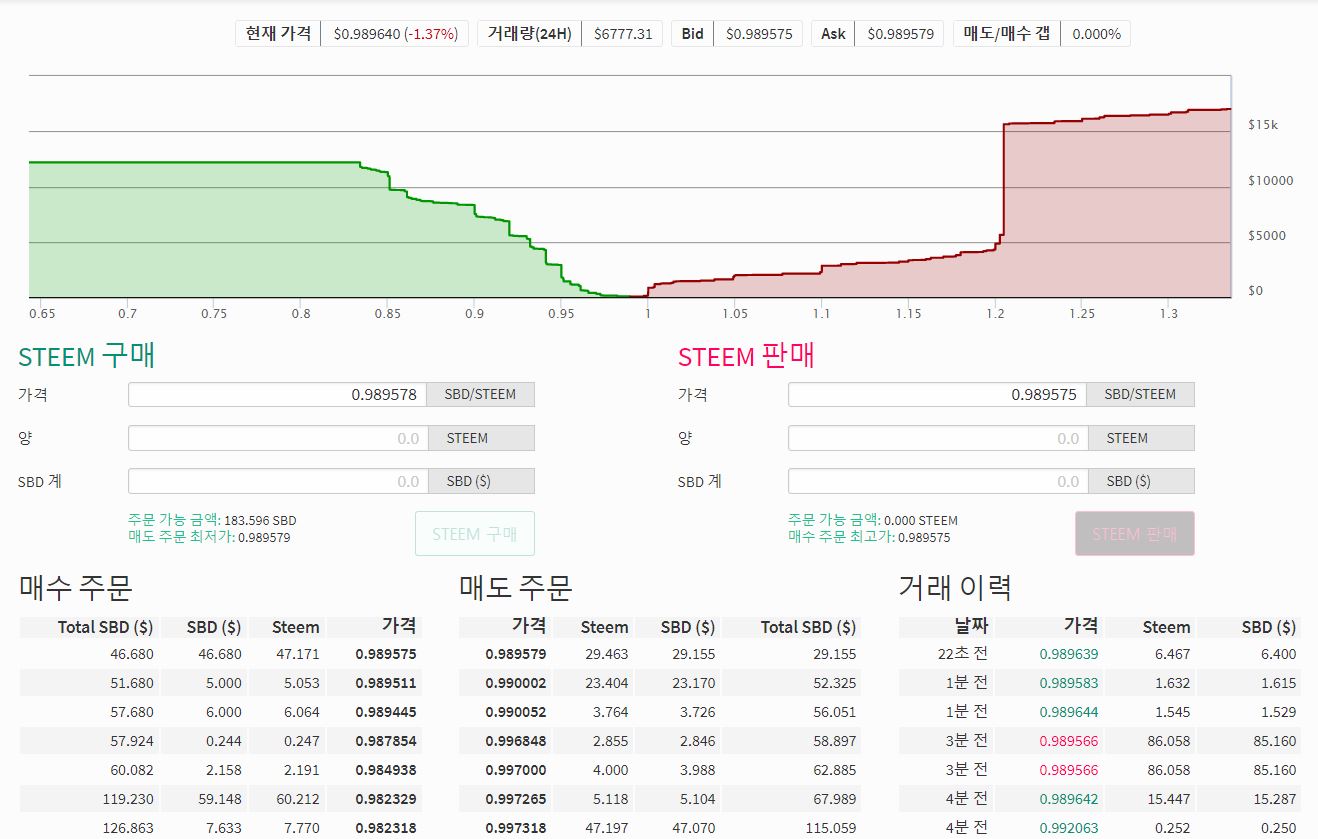Click trade history price 0.992063
This screenshot has width=1318, height=839.
(x=1069, y=828)
